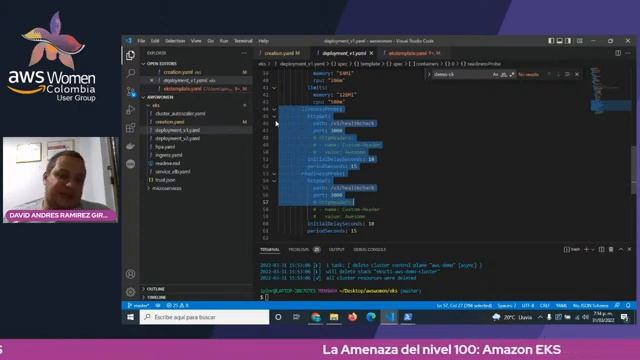The width and height of the screenshot is (640, 360).
Task: Open the Extensions view
Action: [x=131, y=128]
